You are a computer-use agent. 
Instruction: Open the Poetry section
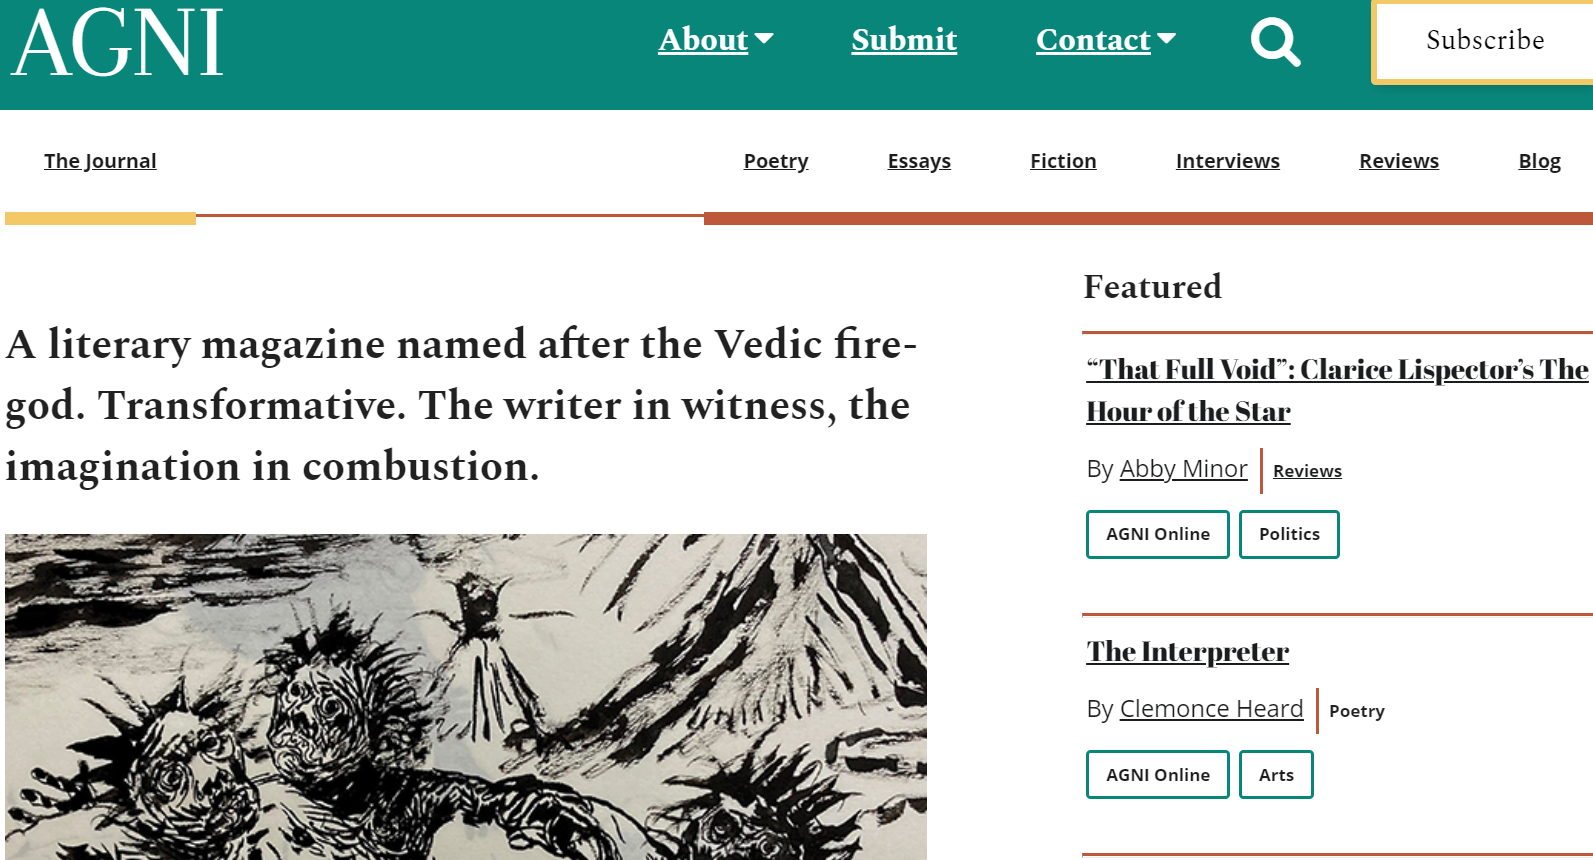click(776, 161)
